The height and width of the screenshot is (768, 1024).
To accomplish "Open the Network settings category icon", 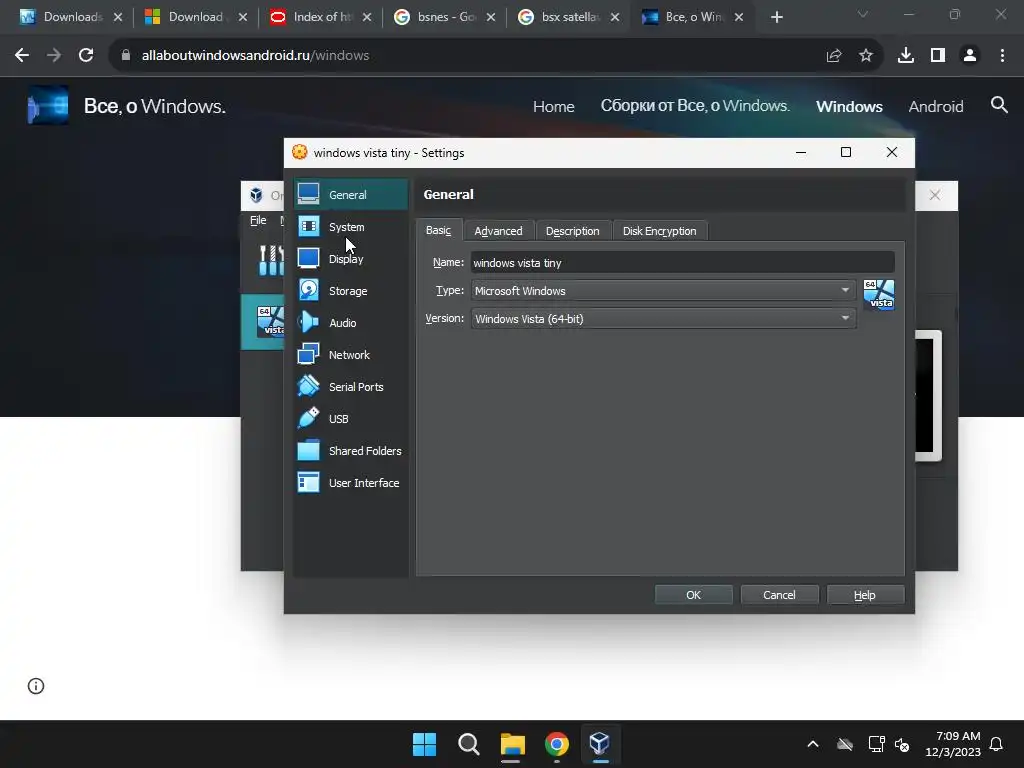I will pos(308,354).
